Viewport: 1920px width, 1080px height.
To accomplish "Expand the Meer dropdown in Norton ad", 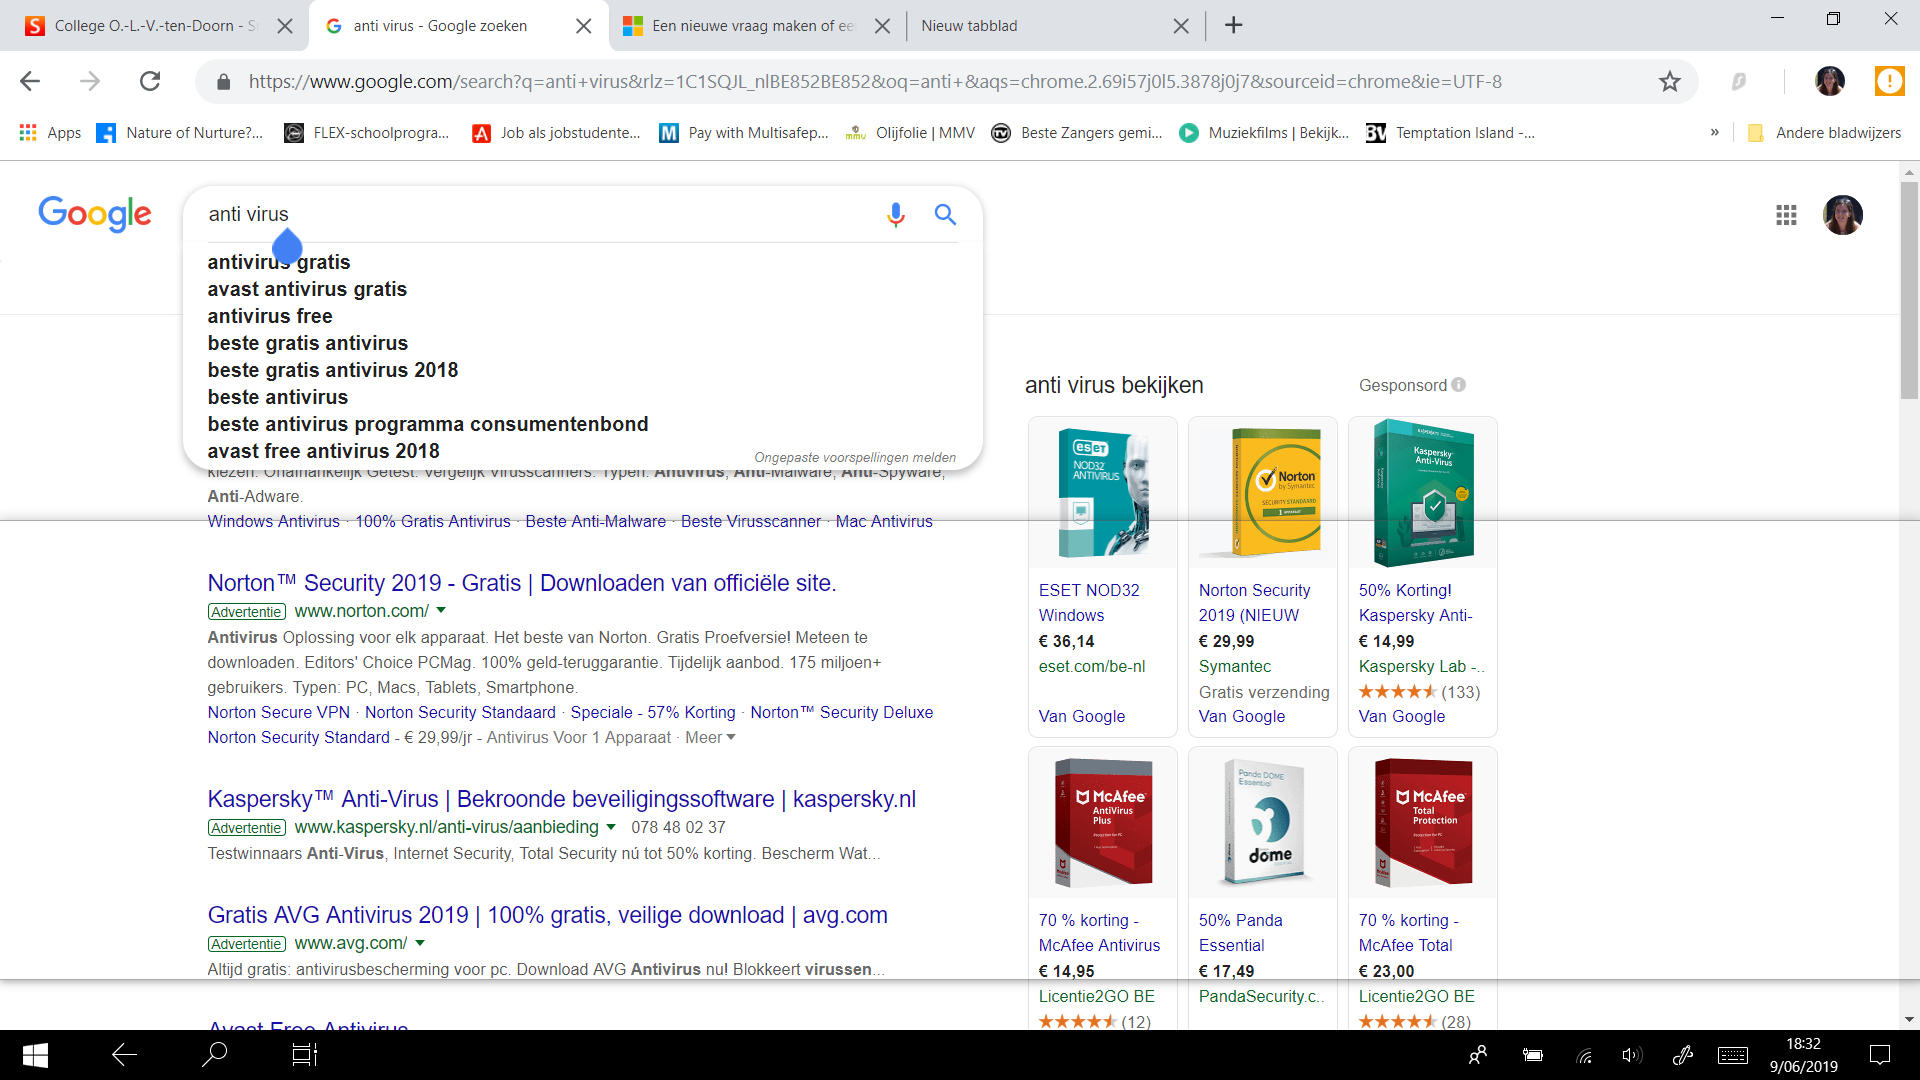I will click(x=710, y=737).
